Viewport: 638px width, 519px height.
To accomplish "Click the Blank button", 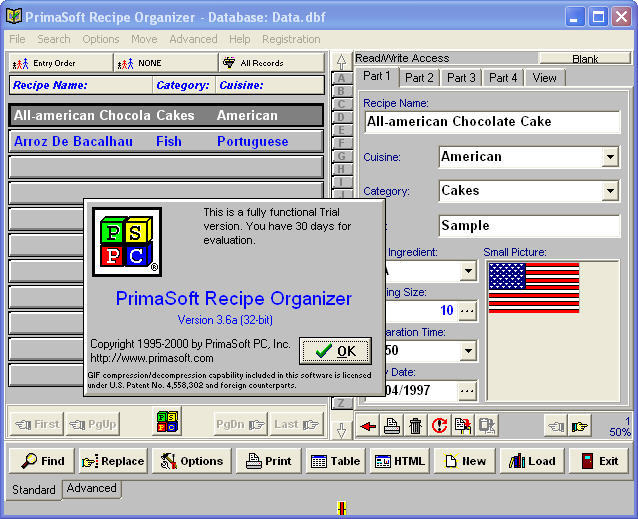I will 585,59.
